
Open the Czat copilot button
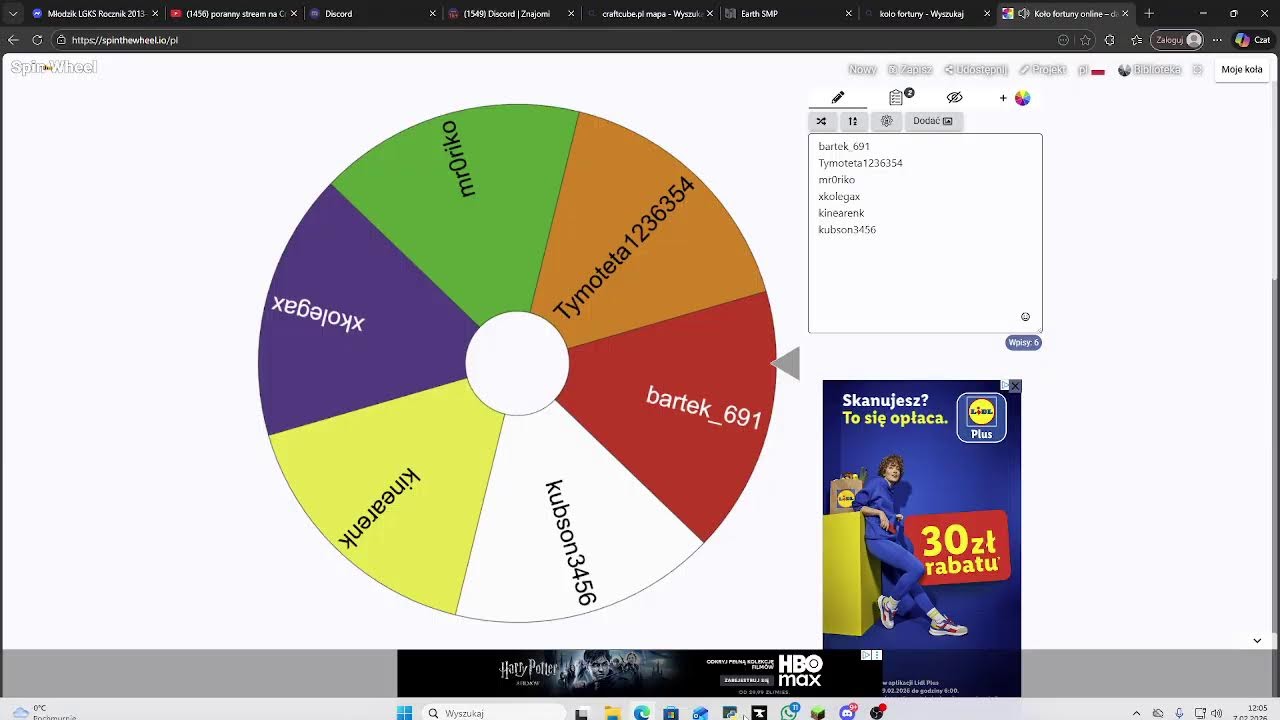(x=1255, y=40)
